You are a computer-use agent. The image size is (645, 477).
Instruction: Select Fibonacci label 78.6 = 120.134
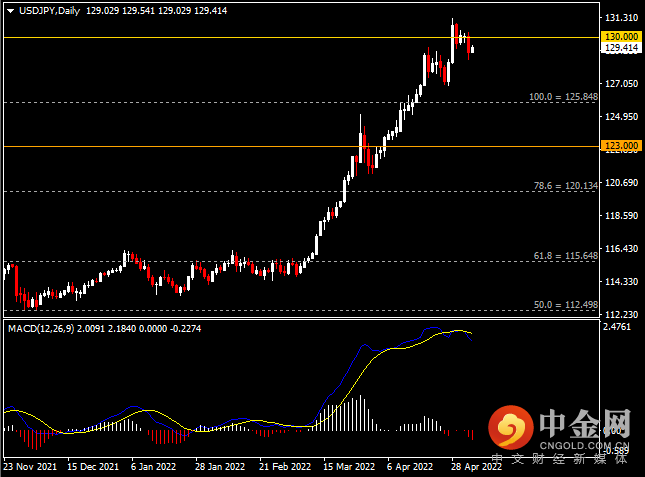pos(566,186)
